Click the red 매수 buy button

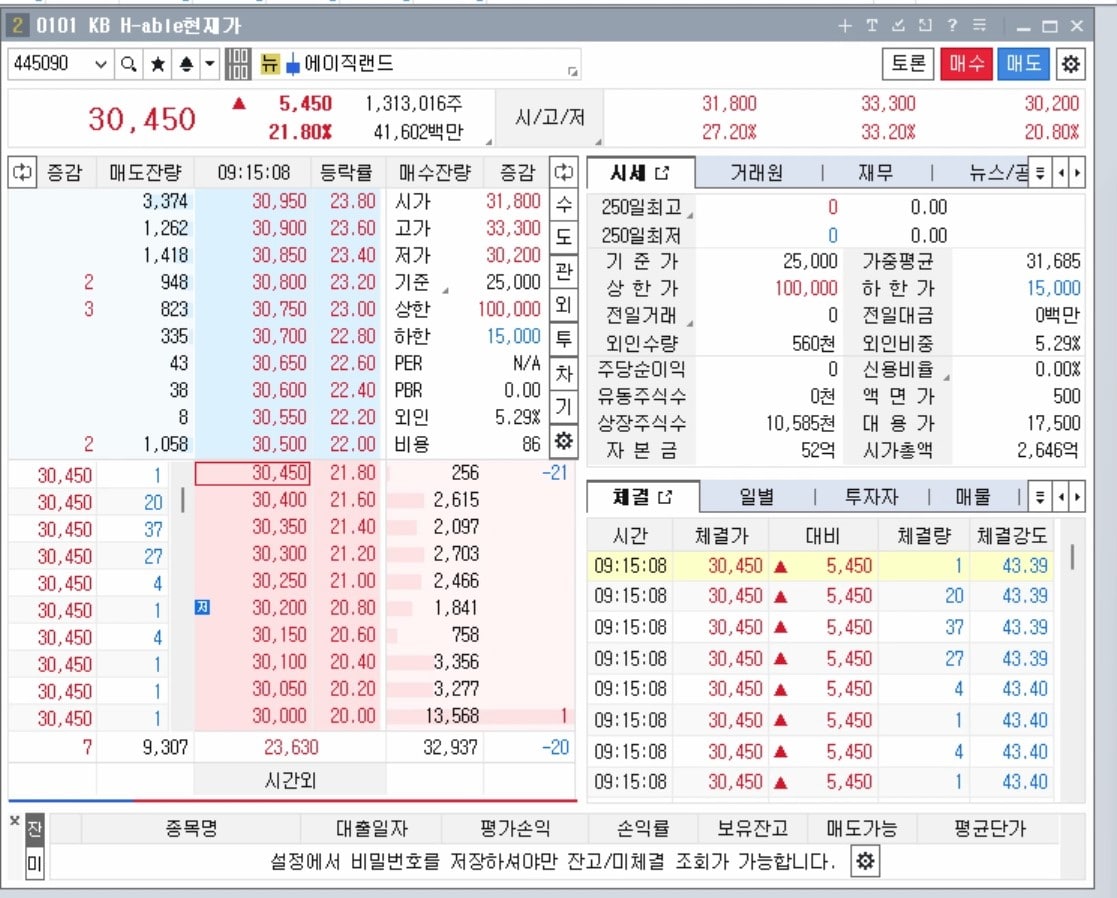pyautogui.click(x=966, y=64)
